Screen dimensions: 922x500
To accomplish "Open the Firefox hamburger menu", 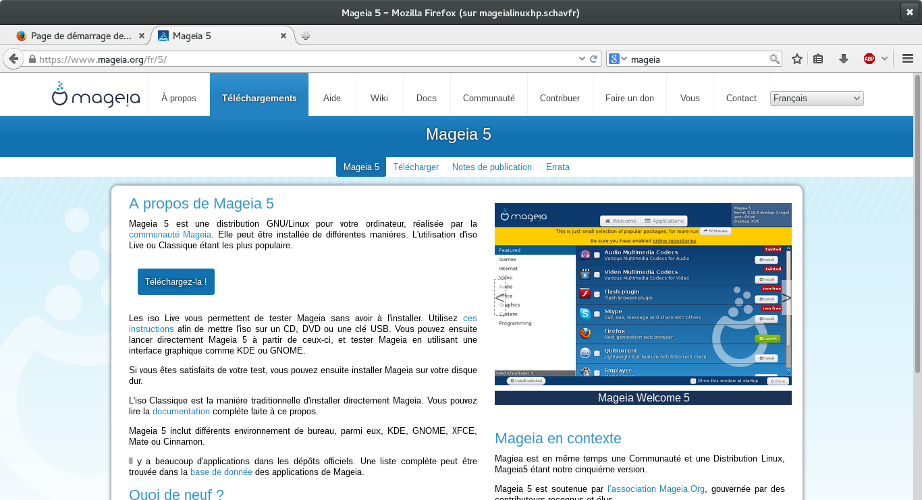I will coord(907,59).
